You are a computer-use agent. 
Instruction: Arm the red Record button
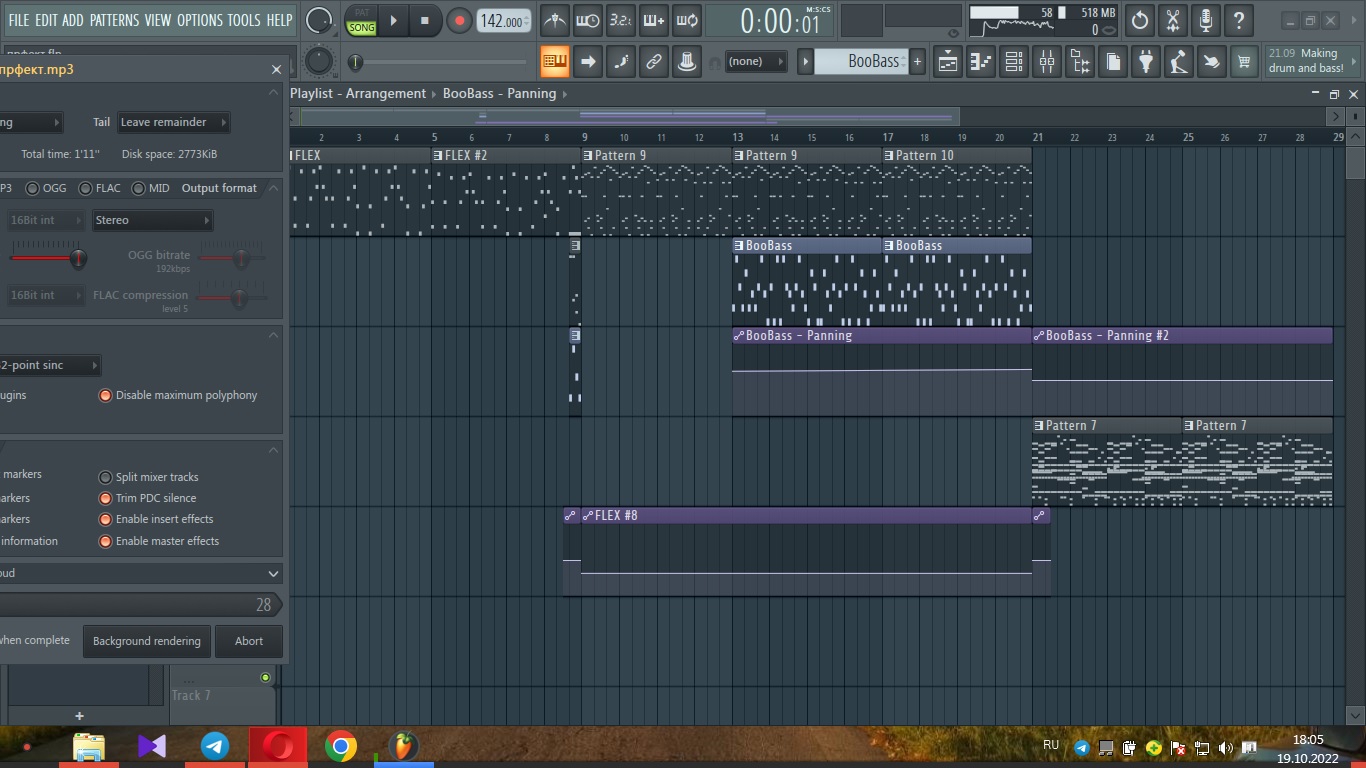tap(459, 20)
